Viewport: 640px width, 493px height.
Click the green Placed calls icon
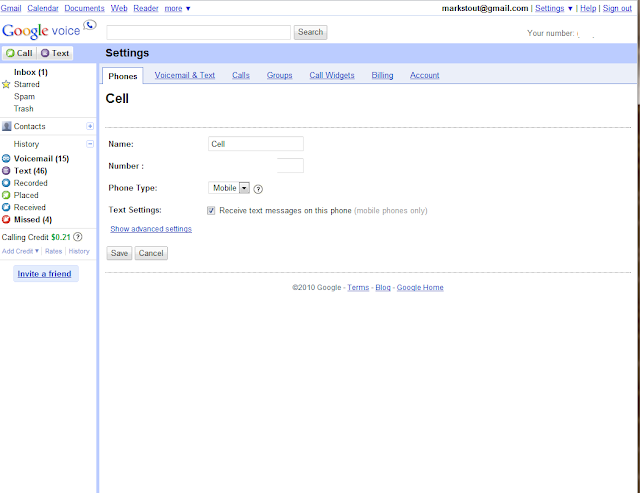[6, 195]
